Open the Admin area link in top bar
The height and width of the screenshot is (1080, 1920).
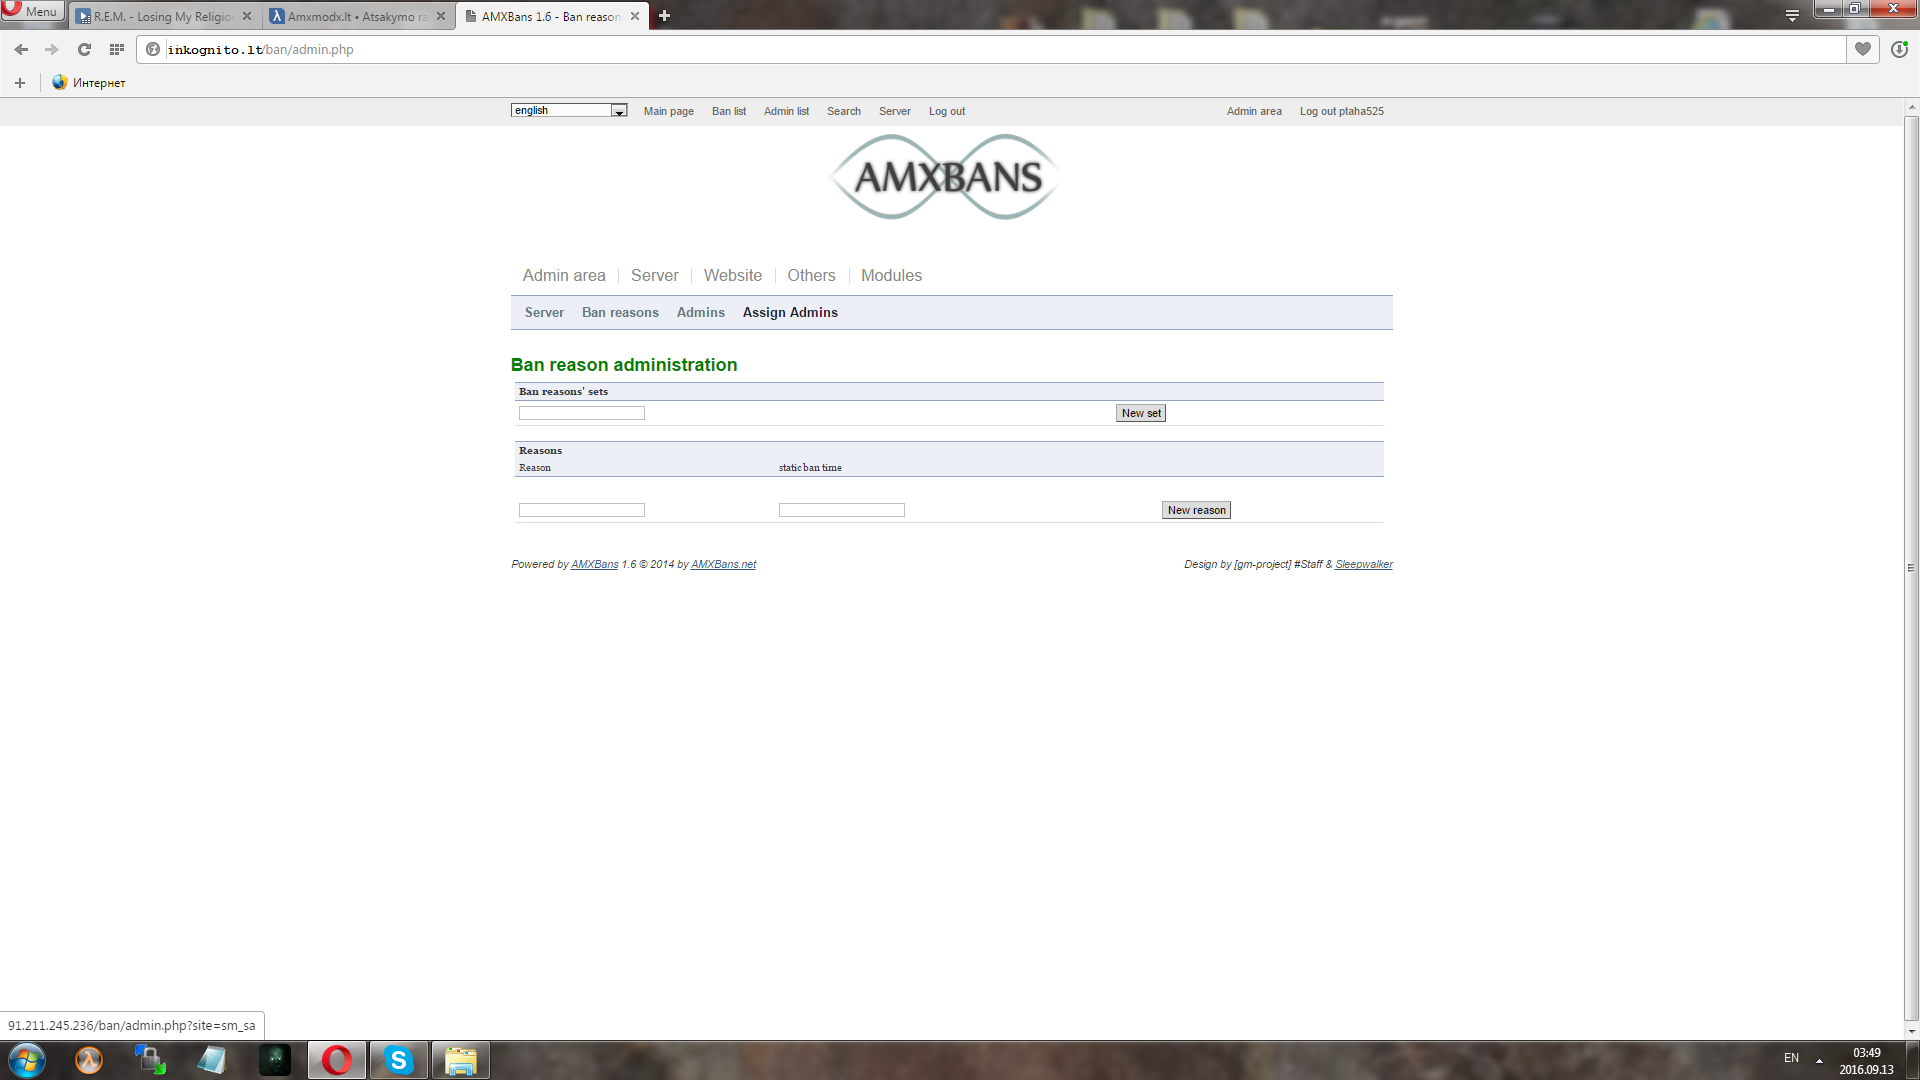click(x=1254, y=111)
